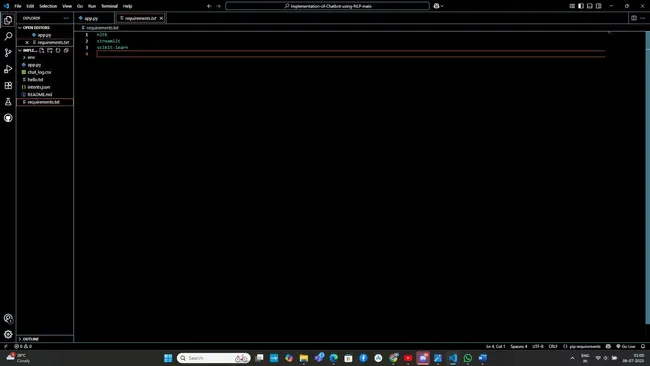The image size is (650, 366).
Task: Open the Help menu
Action: 128,6
